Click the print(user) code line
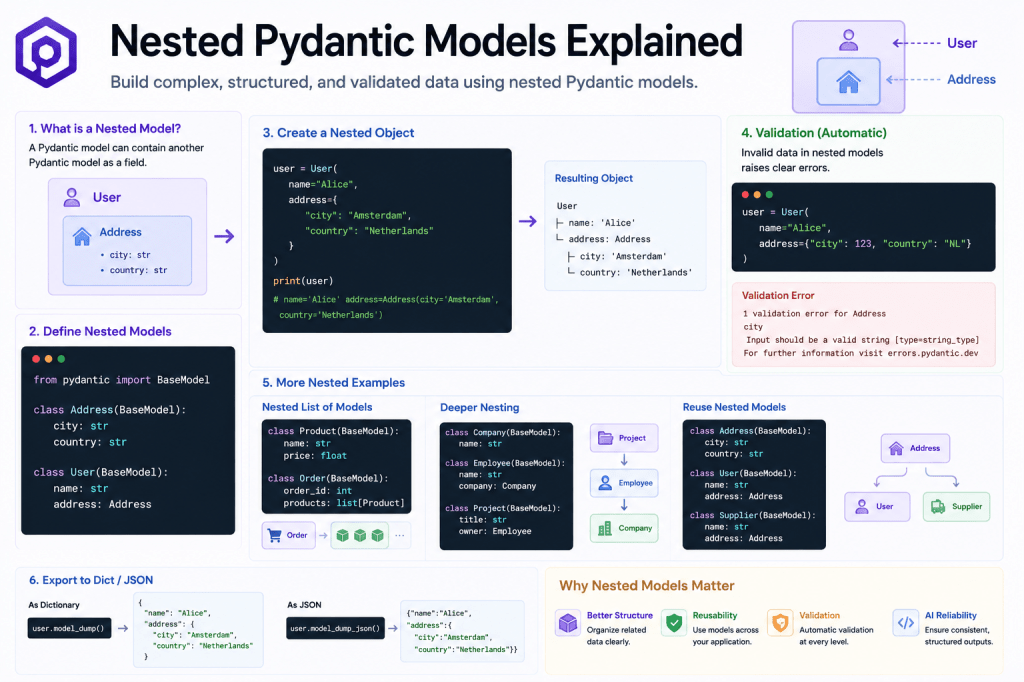The width and height of the screenshot is (1024, 682). pyautogui.click(x=303, y=281)
